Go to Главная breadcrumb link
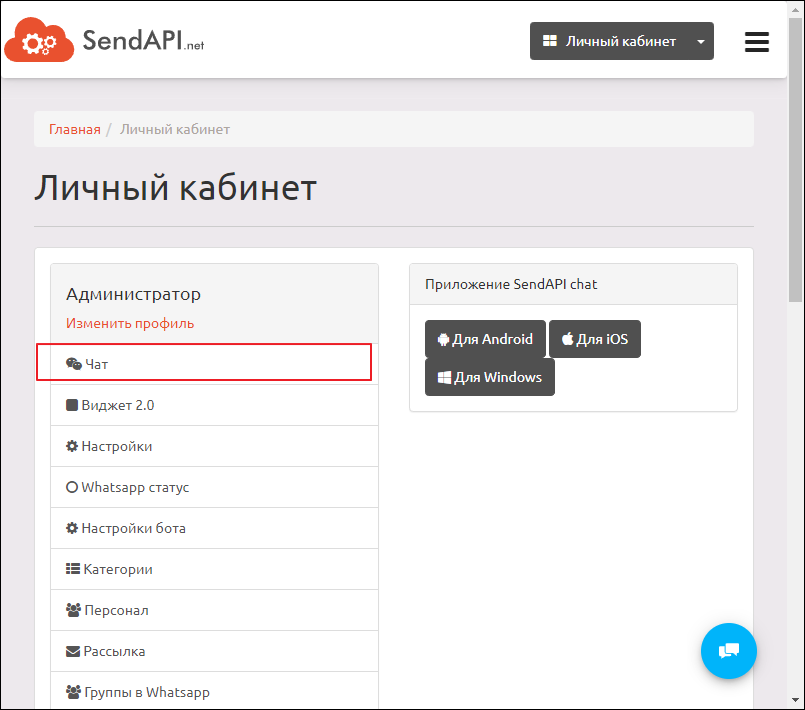This screenshot has height=710, width=805. pos(75,129)
